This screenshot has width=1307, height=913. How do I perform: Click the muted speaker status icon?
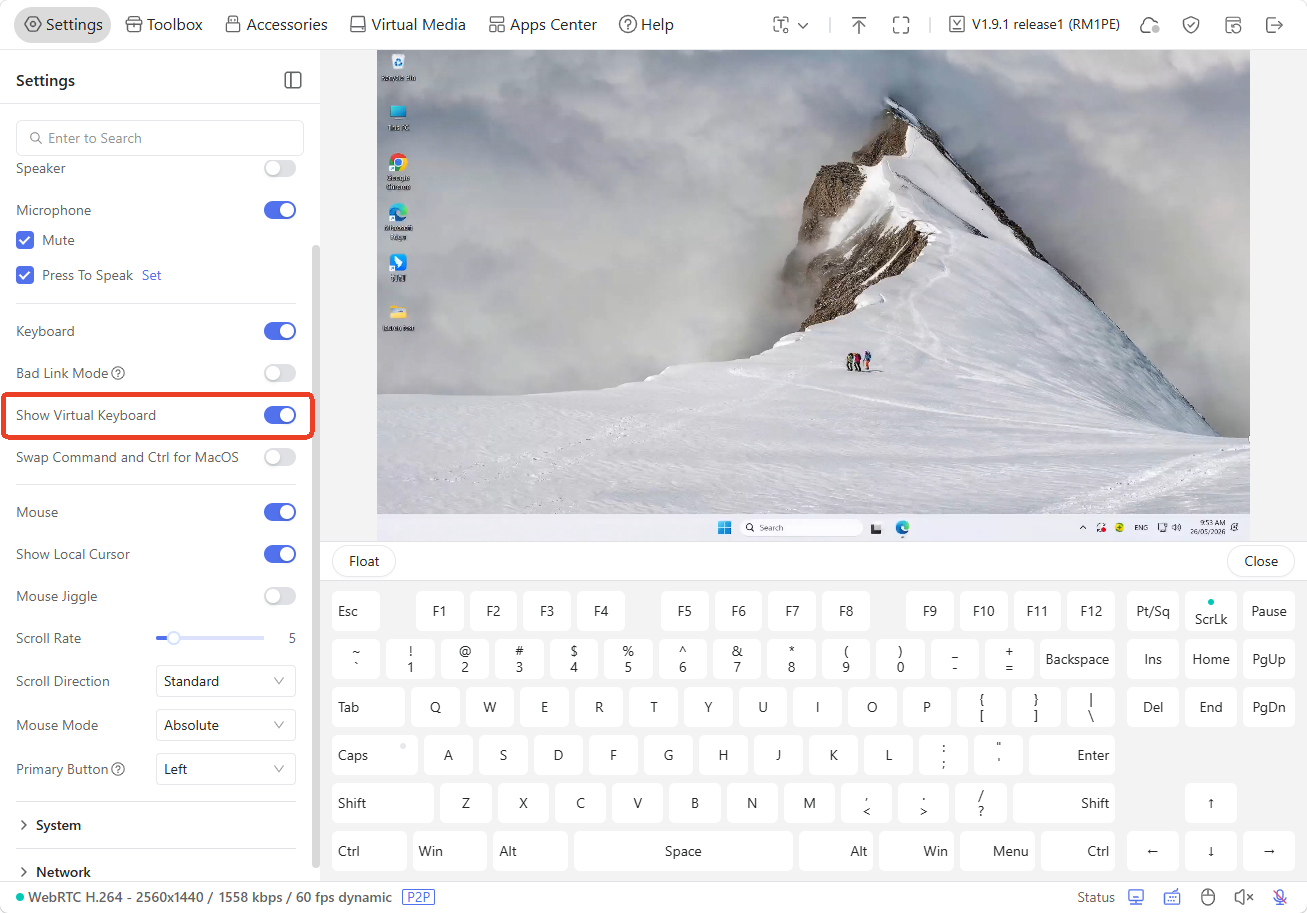point(1244,897)
